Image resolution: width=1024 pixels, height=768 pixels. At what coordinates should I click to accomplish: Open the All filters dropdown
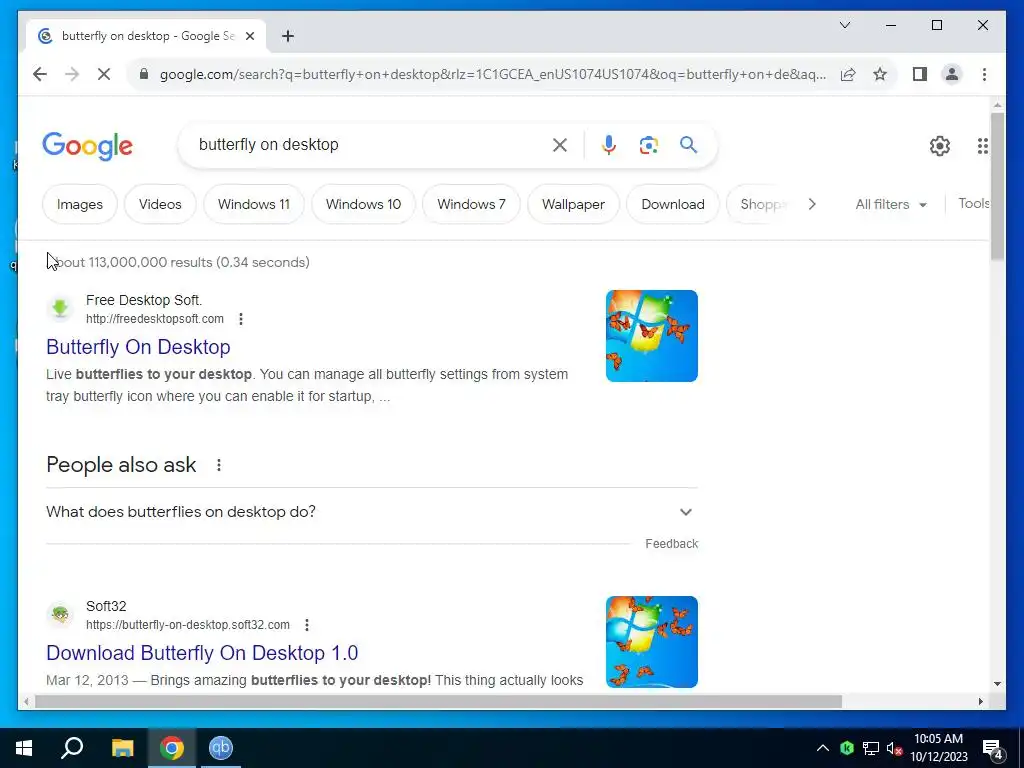[891, 204]
